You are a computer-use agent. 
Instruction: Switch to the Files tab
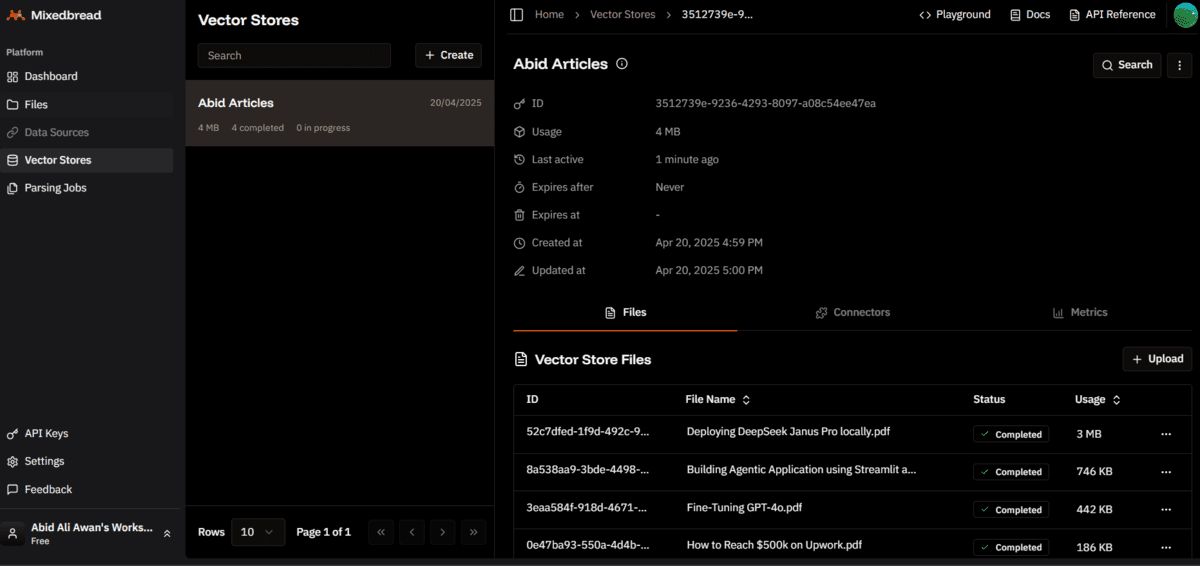click(x=625, y=312)
